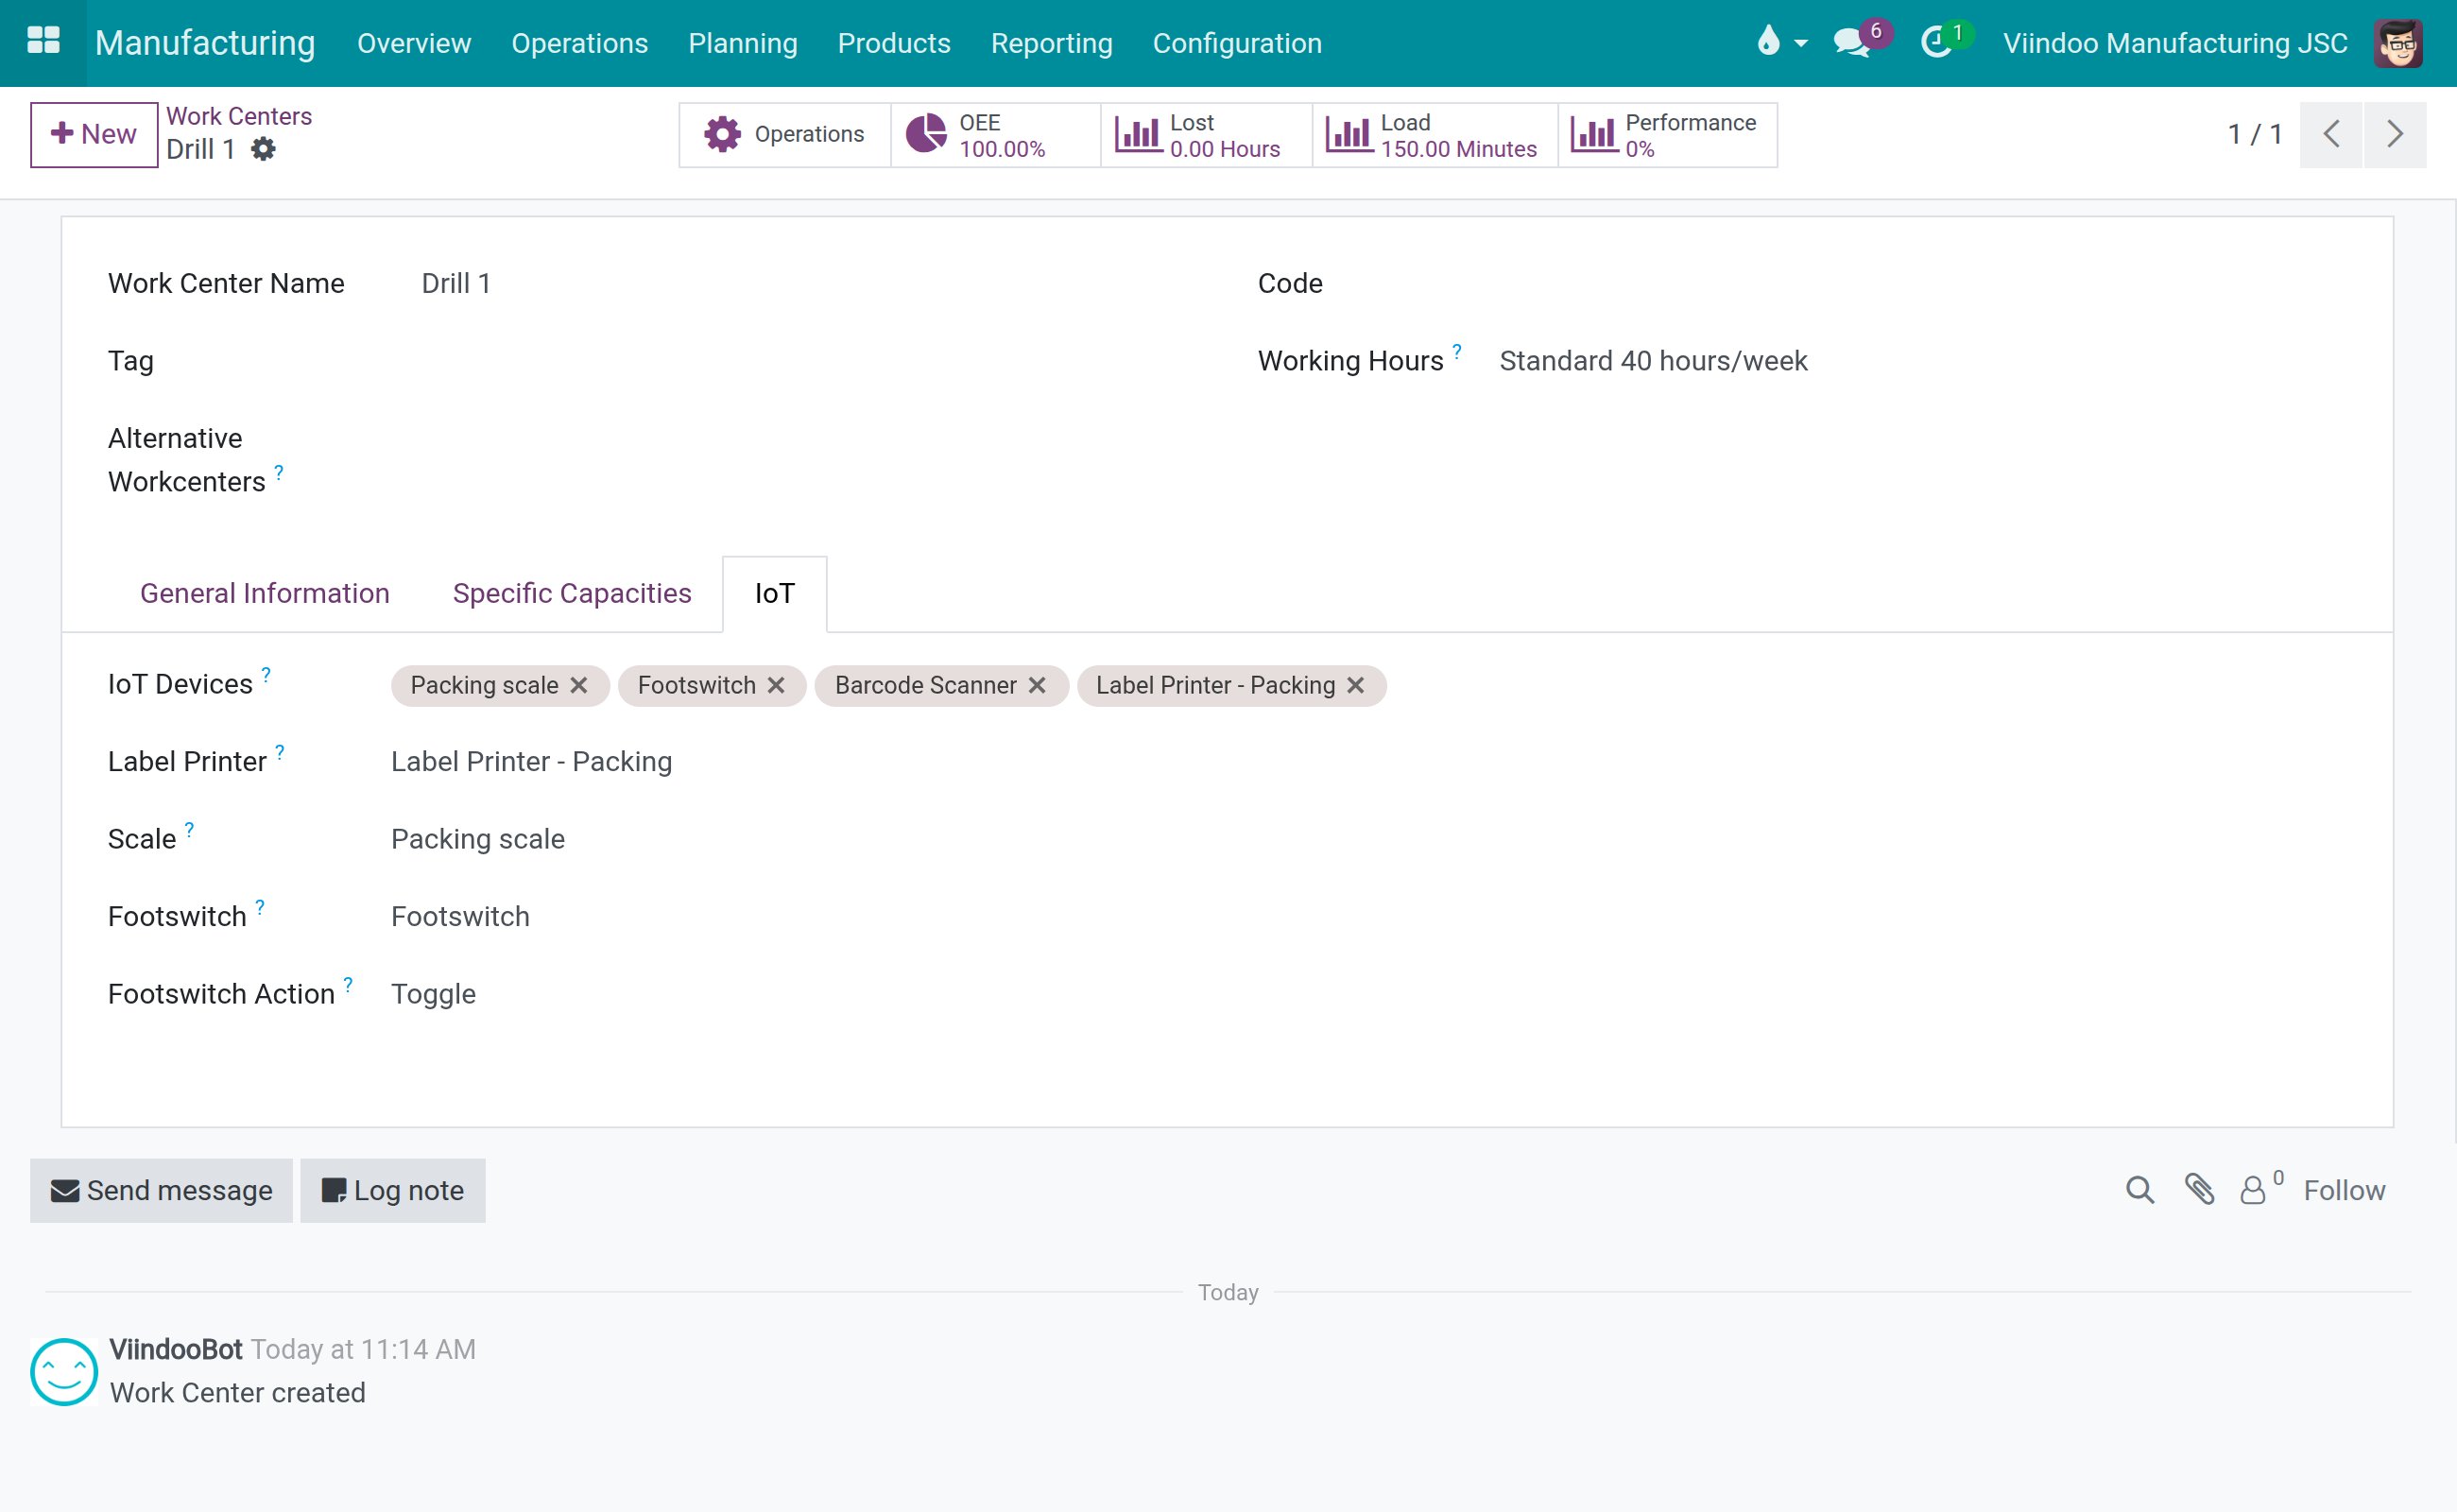Screen dimensions: 2457x1512
Task: Open the activities clock icon
Action: [x=1945, y=42]
